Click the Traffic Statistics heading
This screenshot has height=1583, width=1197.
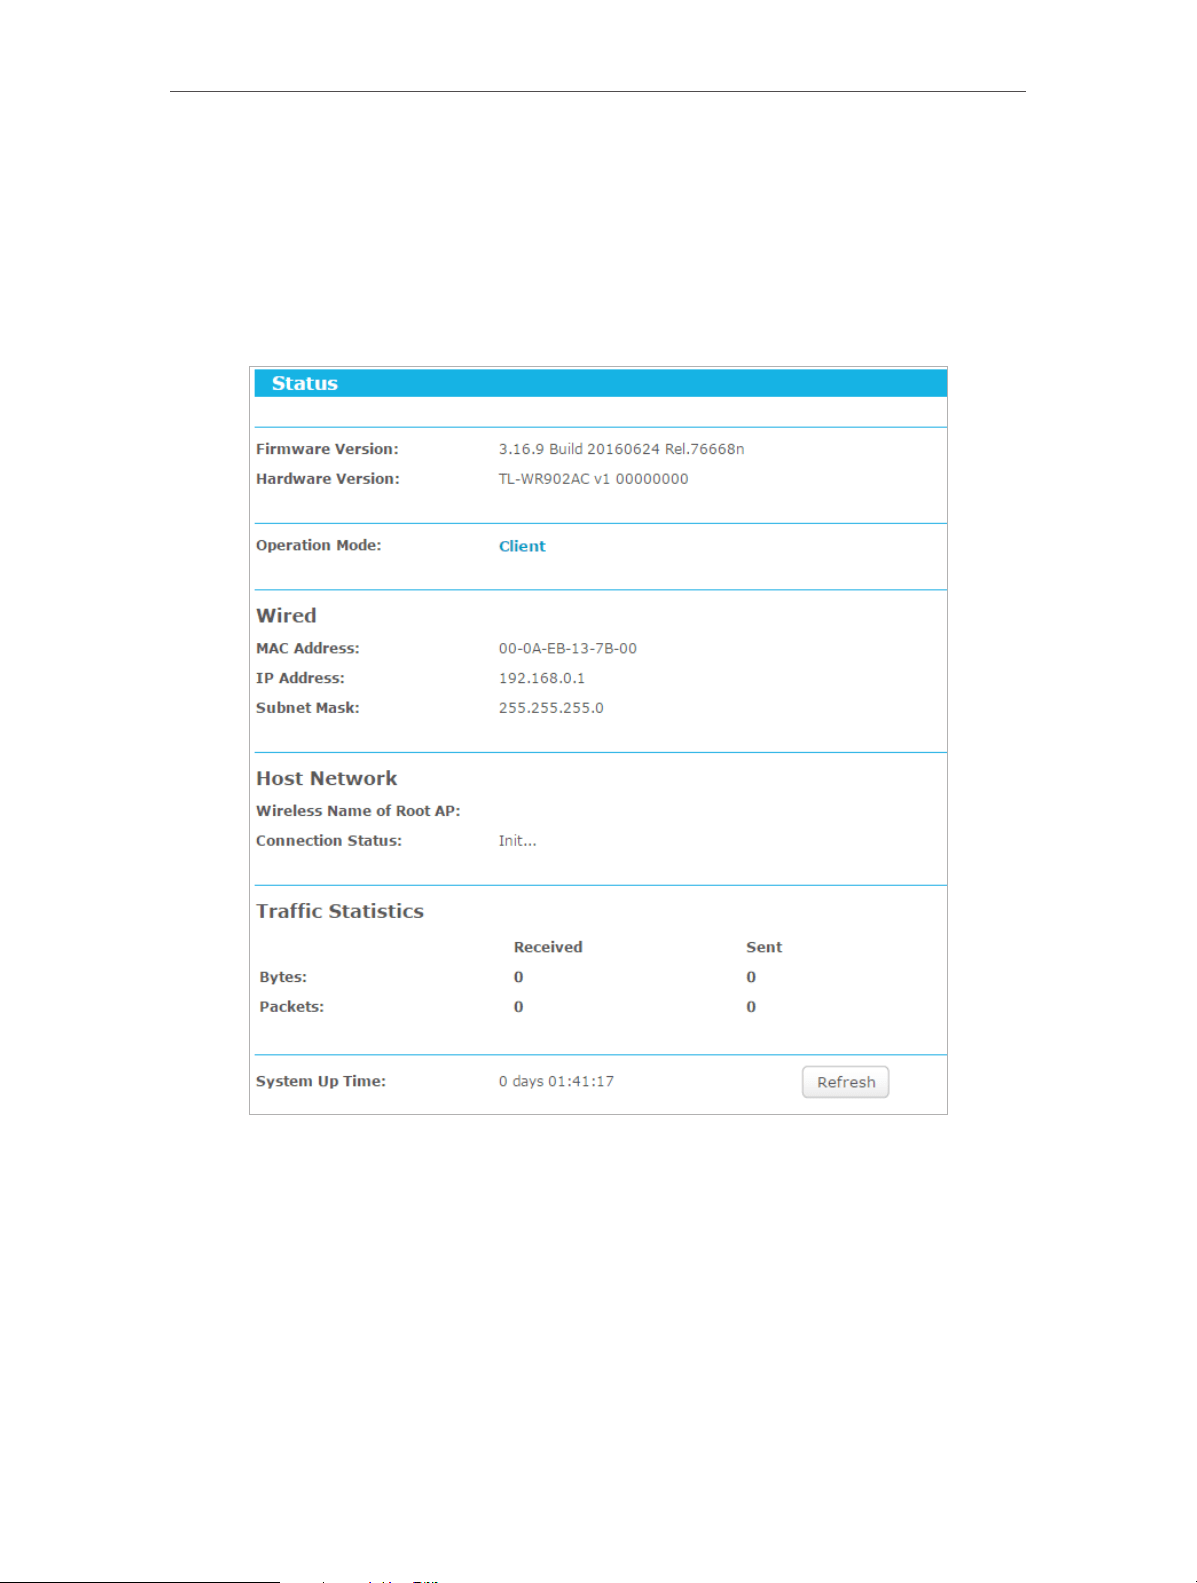(340, 911)
